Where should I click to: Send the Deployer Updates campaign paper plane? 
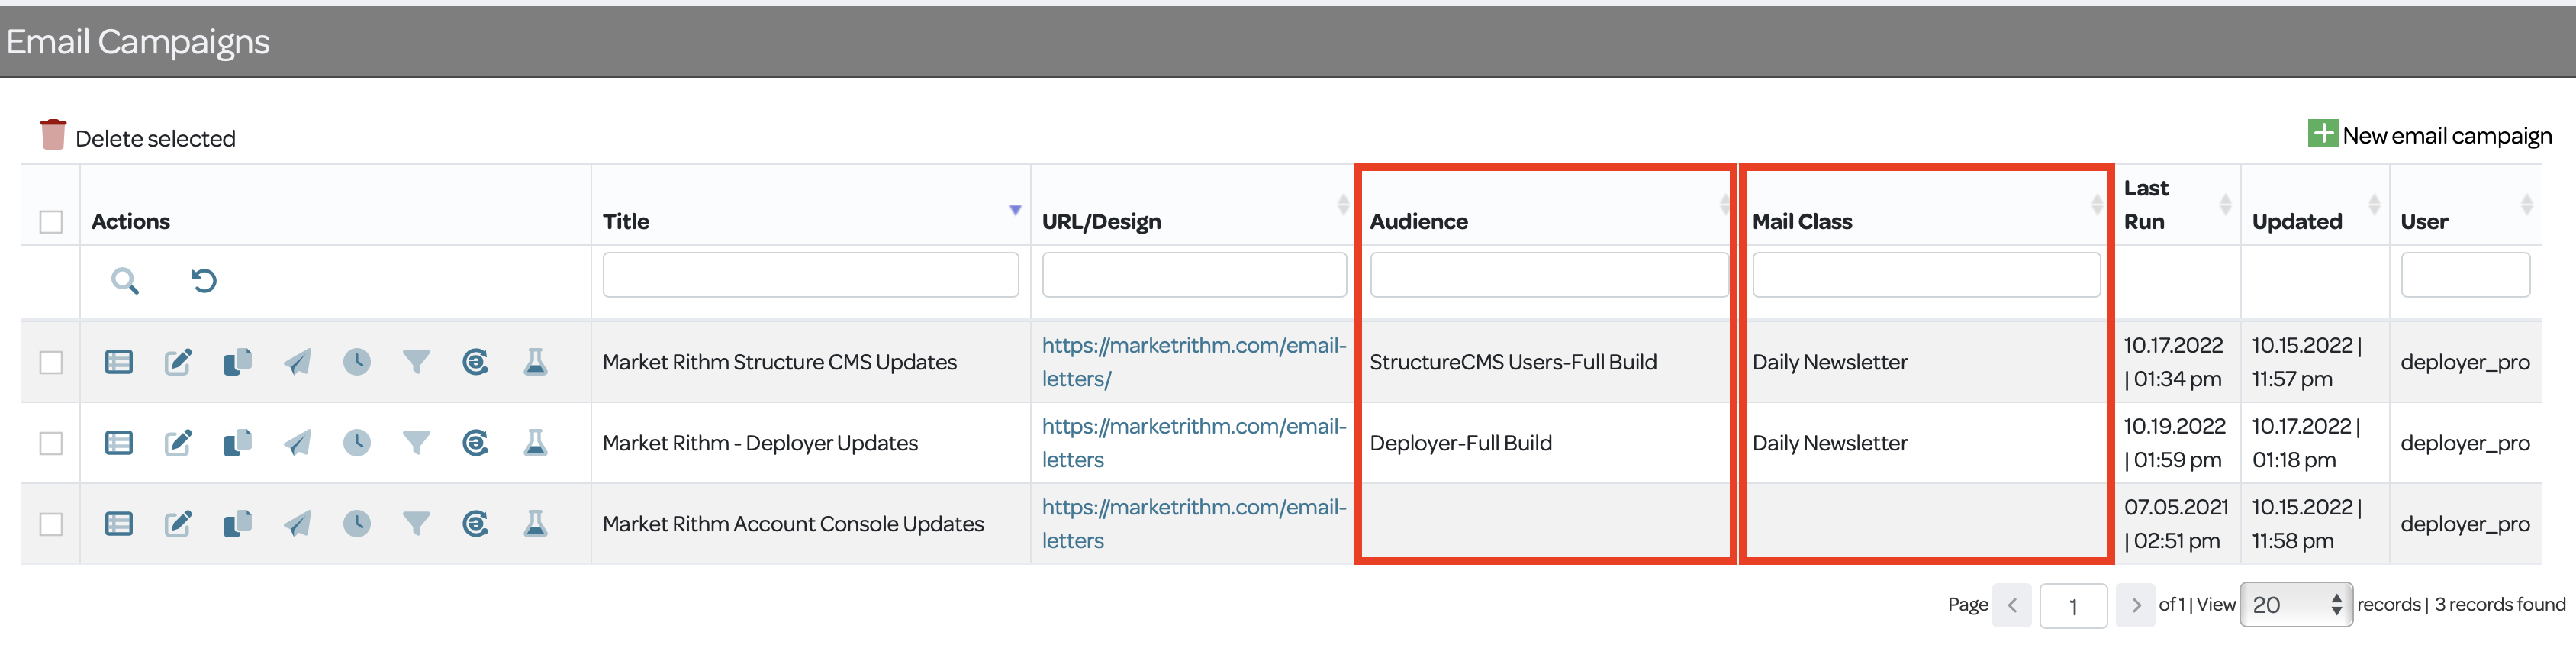297,443
